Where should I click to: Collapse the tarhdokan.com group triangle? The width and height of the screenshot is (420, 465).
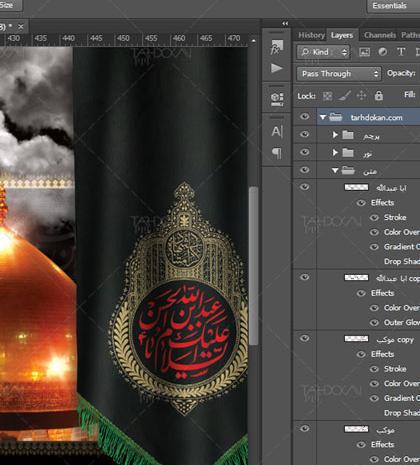323,117
